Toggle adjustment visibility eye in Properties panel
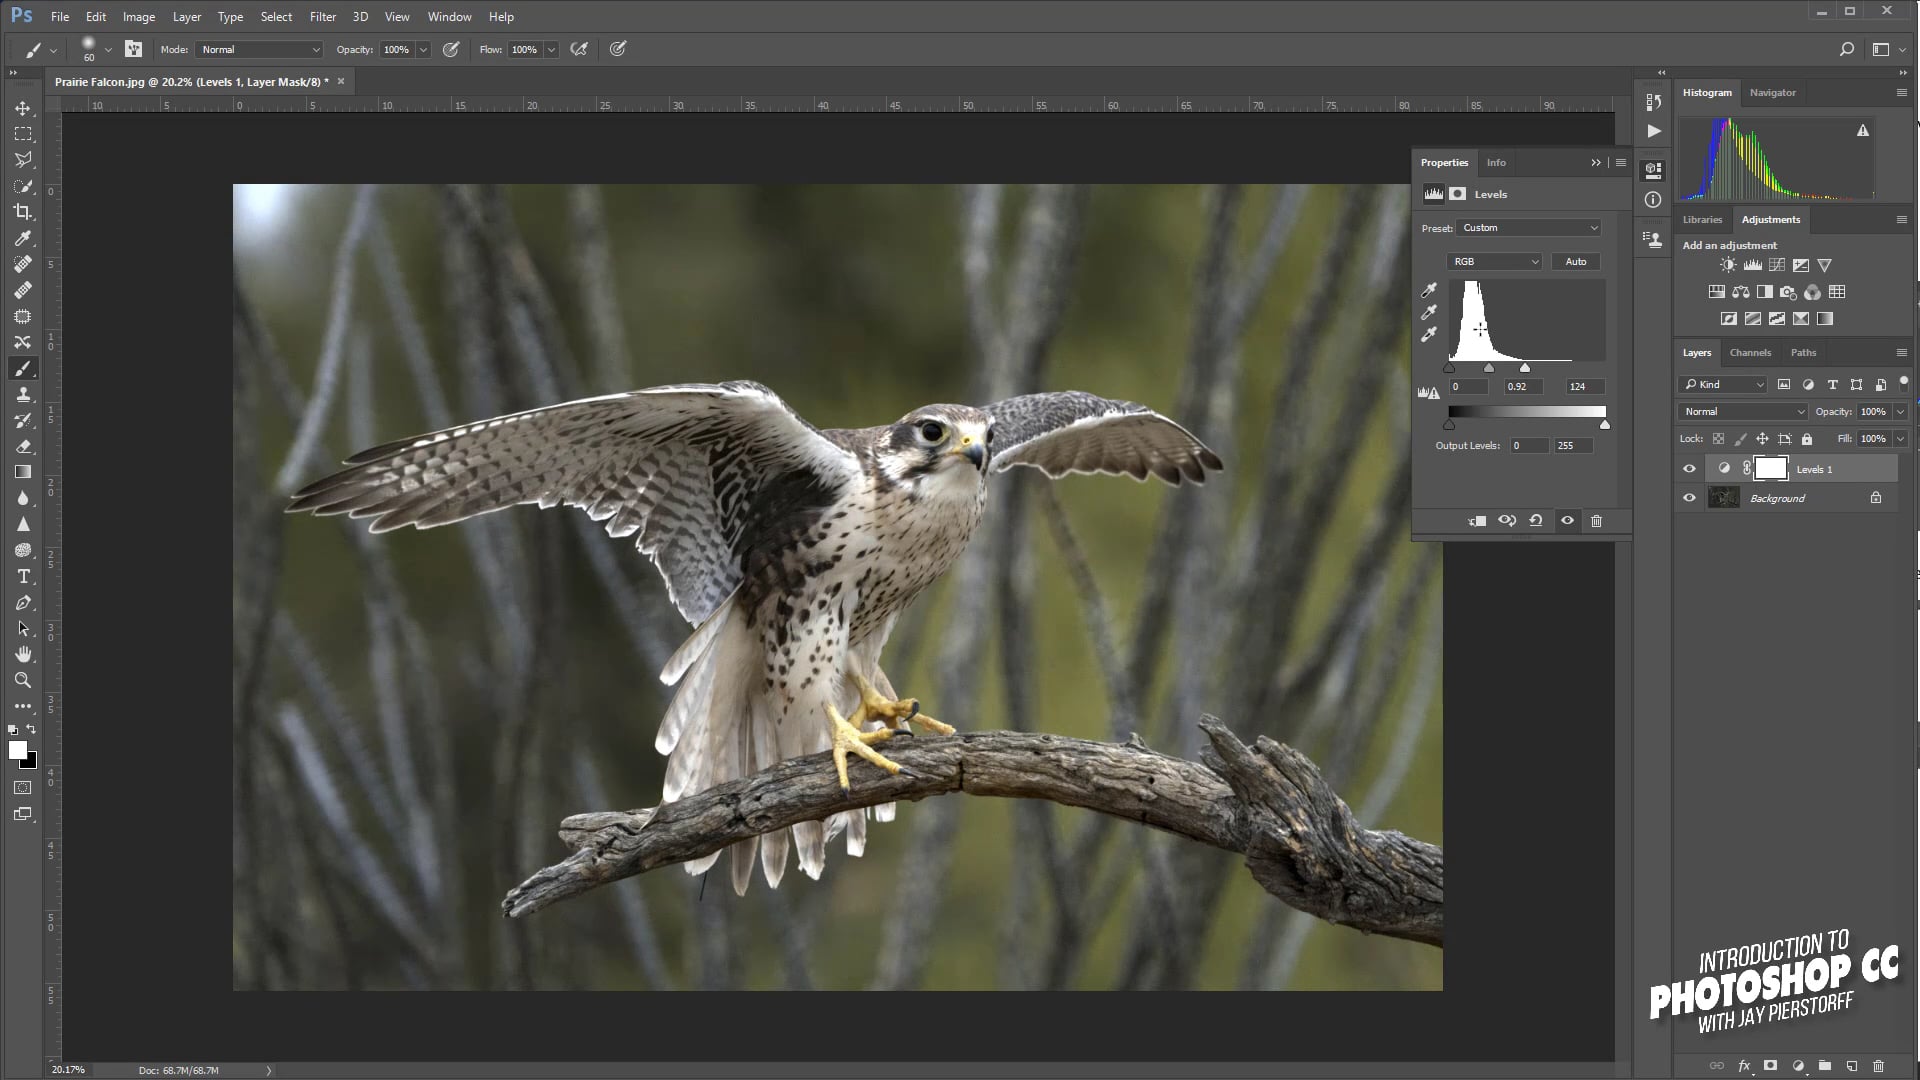Screen dimensions: 1920x1080 1567,521
